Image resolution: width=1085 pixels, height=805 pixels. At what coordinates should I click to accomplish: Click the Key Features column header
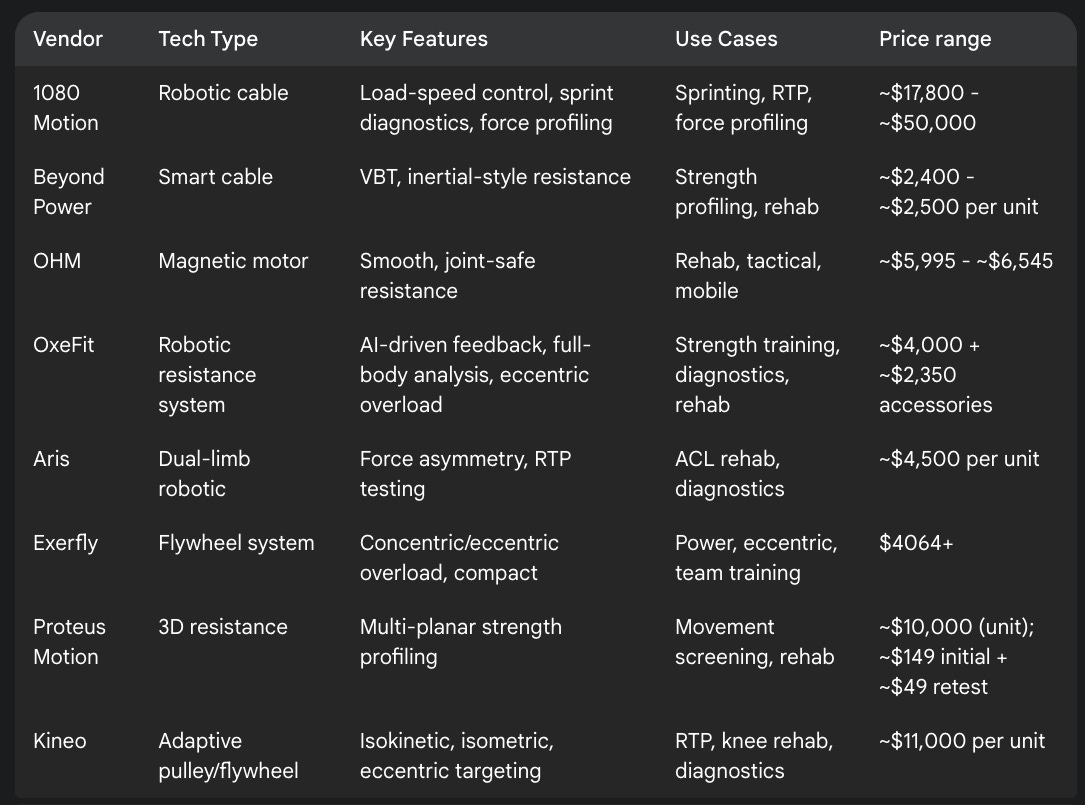click(x=423, y=39)
